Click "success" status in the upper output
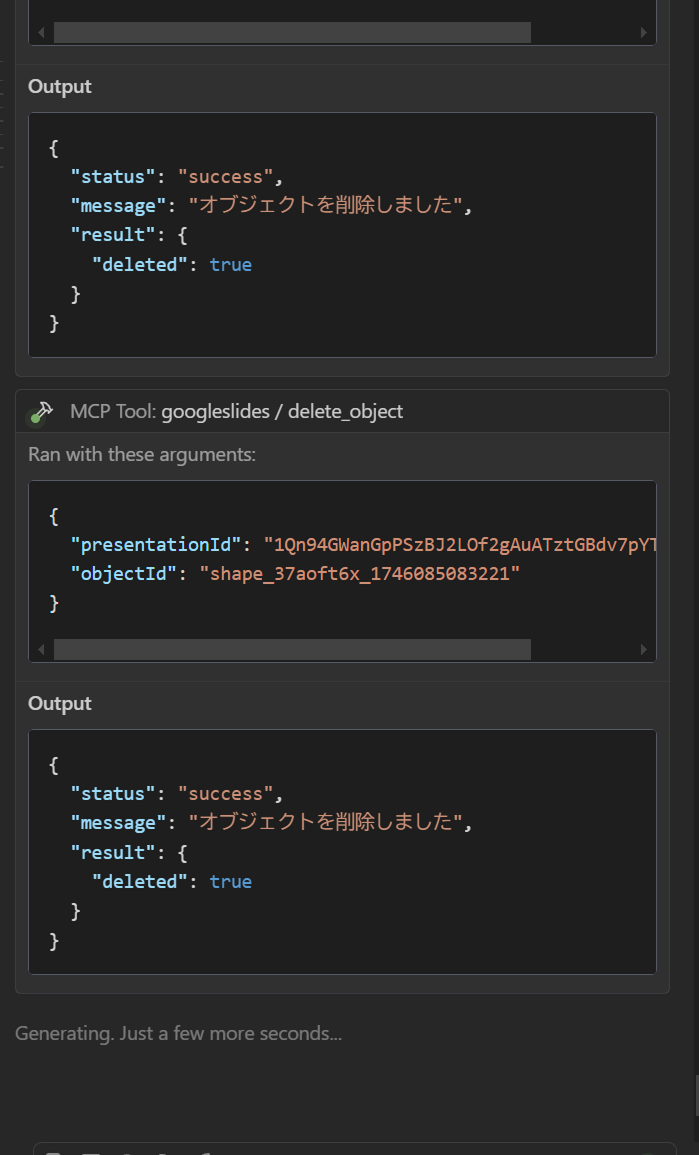 click(226, 177)
